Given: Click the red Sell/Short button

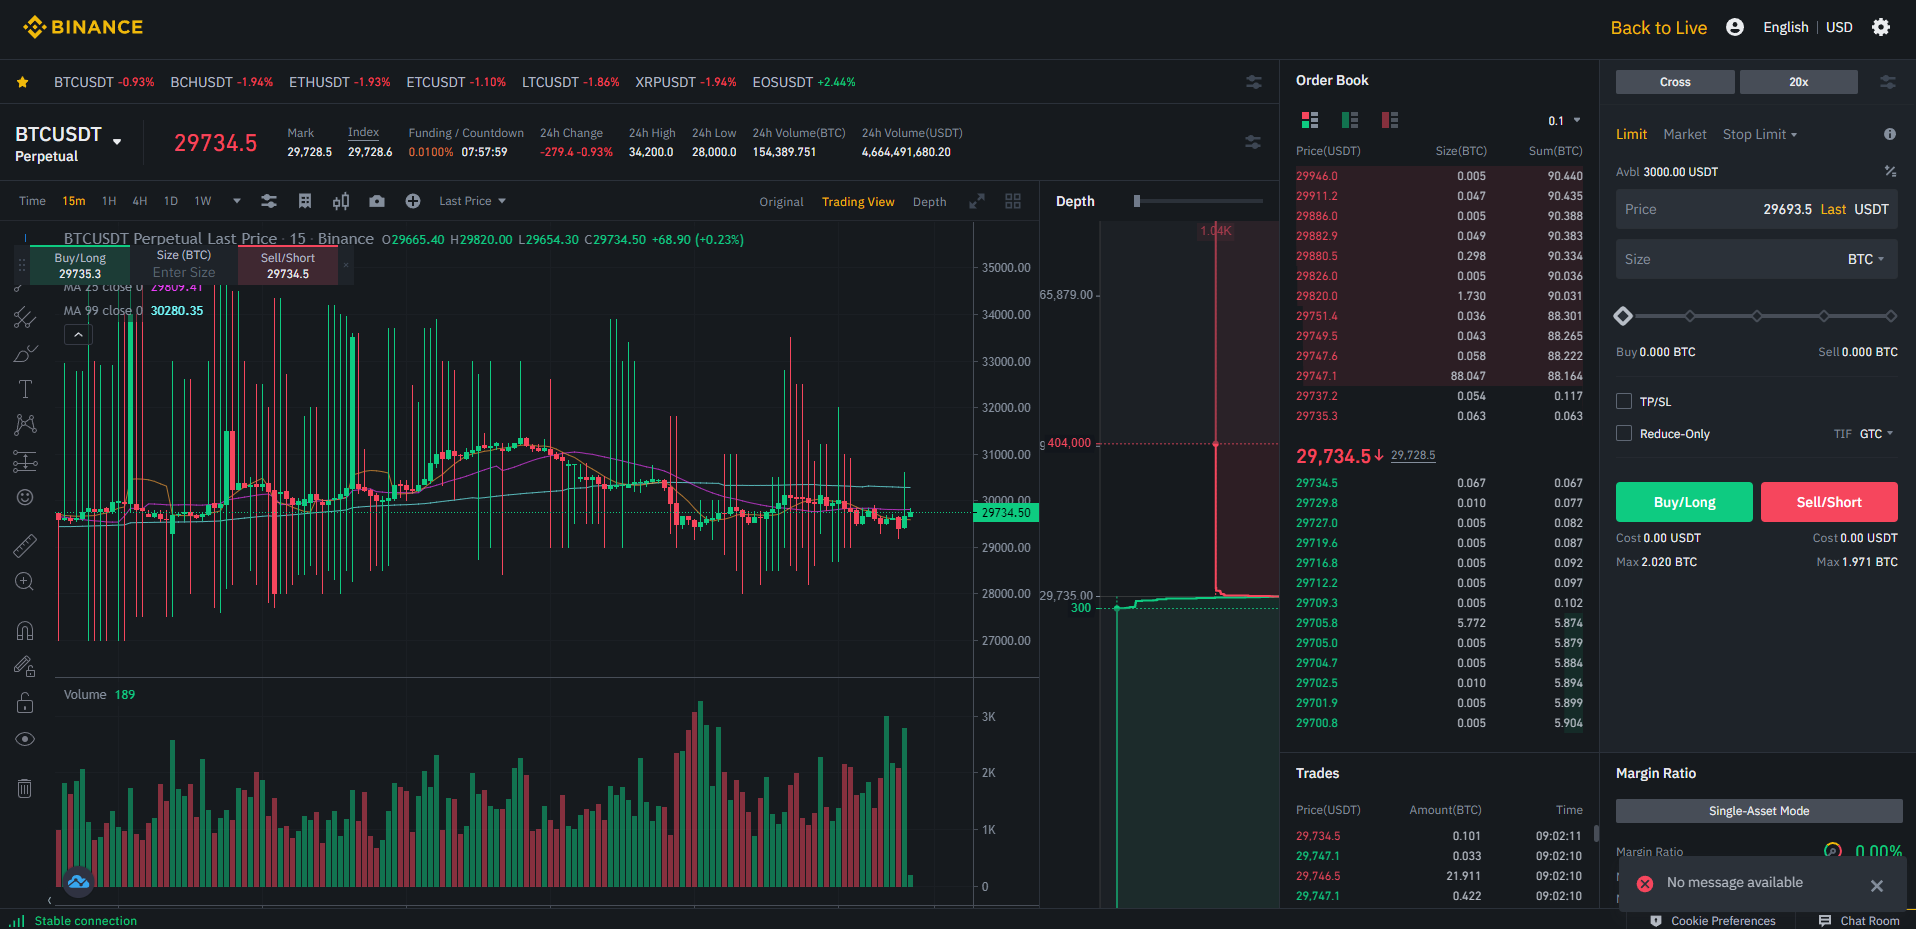Looking at the screenshot, I should pos(1829,502).
